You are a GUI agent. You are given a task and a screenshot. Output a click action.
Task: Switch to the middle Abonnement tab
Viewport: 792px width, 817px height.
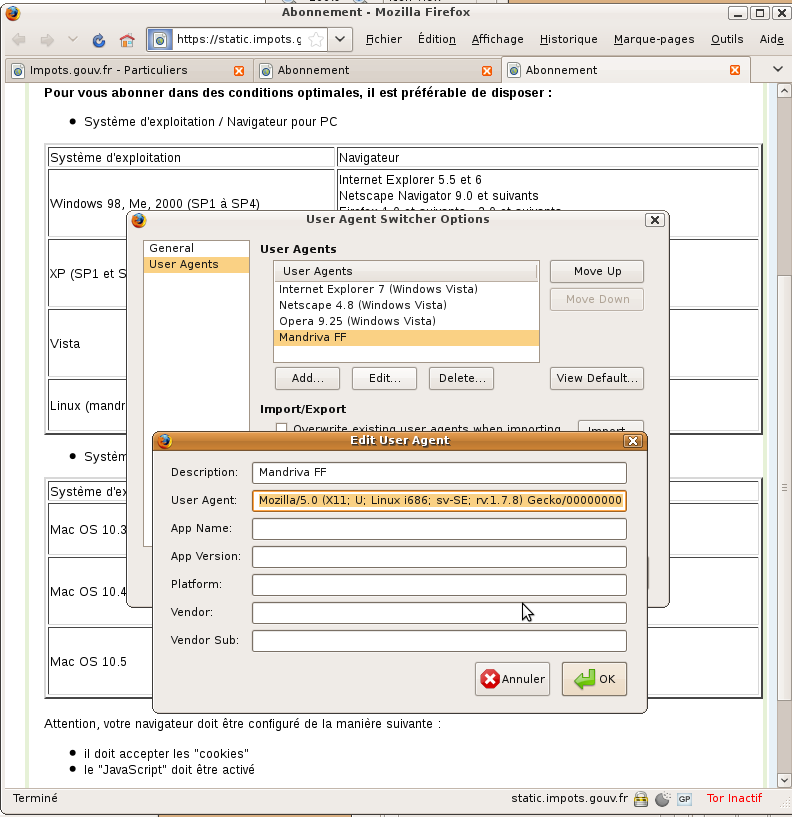377,70
